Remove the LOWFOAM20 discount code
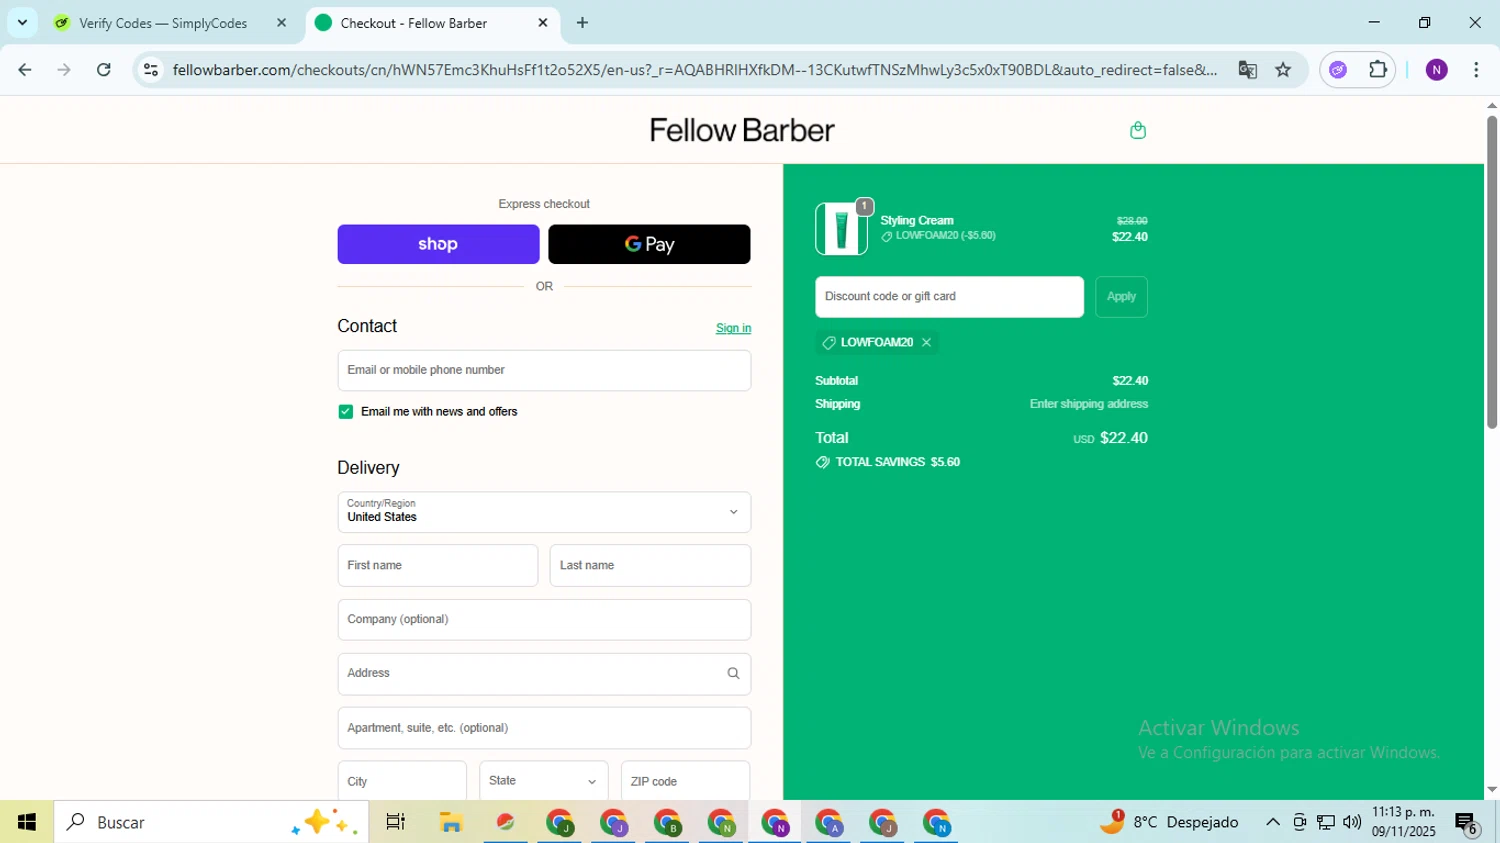1500x843 pixels. pyautogui.click(x=927, y=343)
